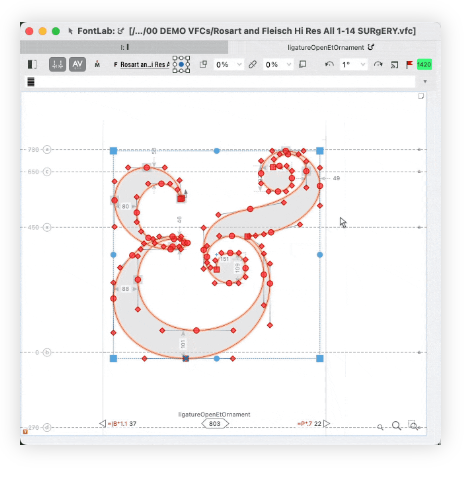Image resolution: width=476 pixels, height=481 pixels.
Task: Click the slant link icon
Action: (x=252, y=64)
